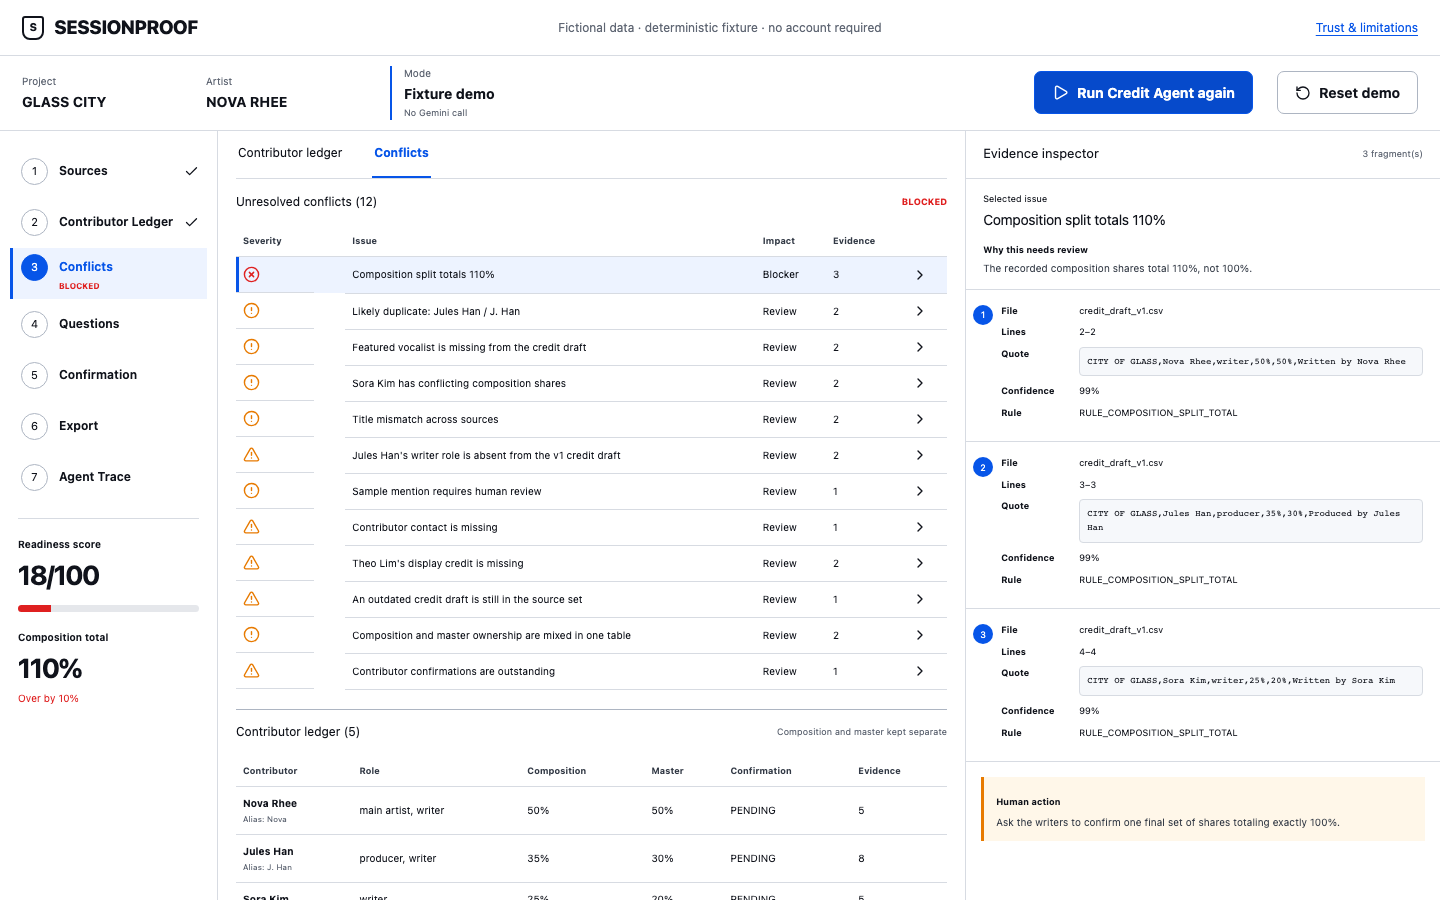The height and width of the screenshot is (900, 1440).
Task: Switch to the Contributor ledger tab
Action: (x=290, y=153)
